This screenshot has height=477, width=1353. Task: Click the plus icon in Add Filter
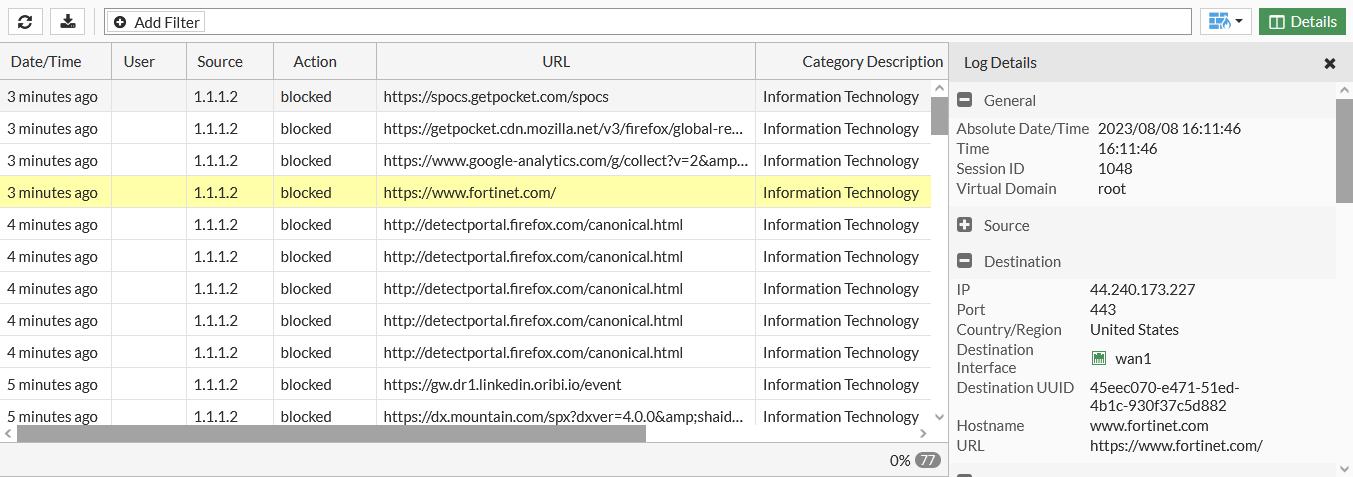(x=120, y=22)
